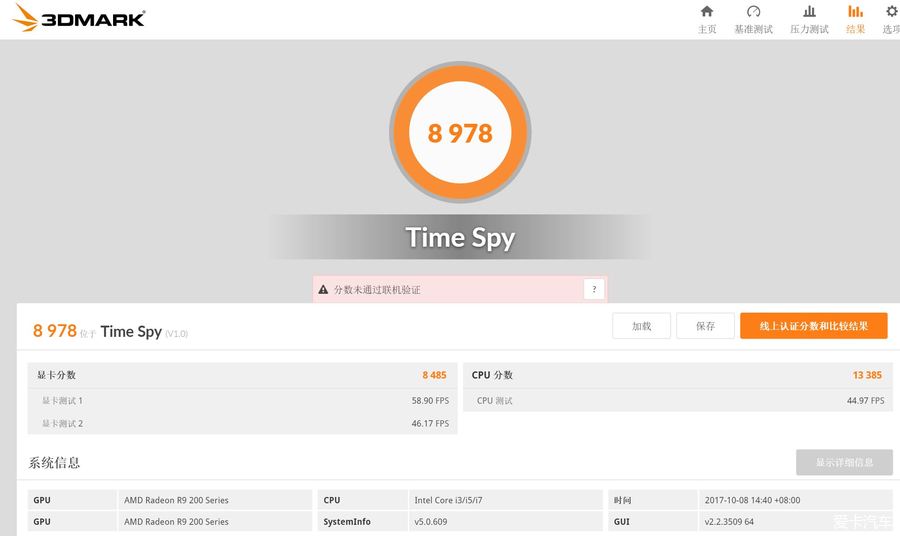The width and height of the screenshot is (900, 536).
Task: Click the SystemInfo version v5.0.609
Action: tap(430, 522)
